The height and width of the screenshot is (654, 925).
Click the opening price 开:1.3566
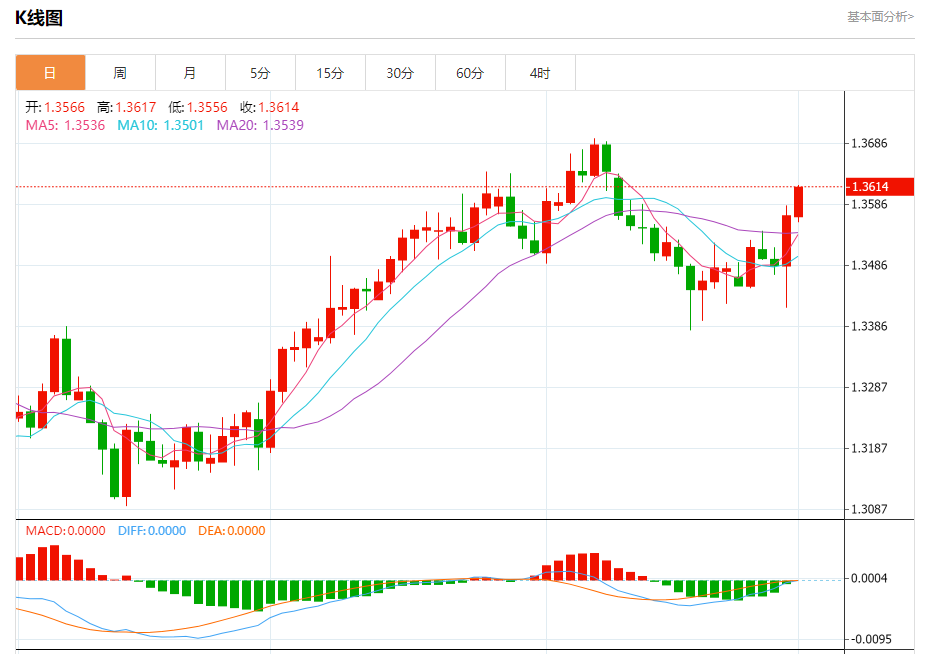55,107
